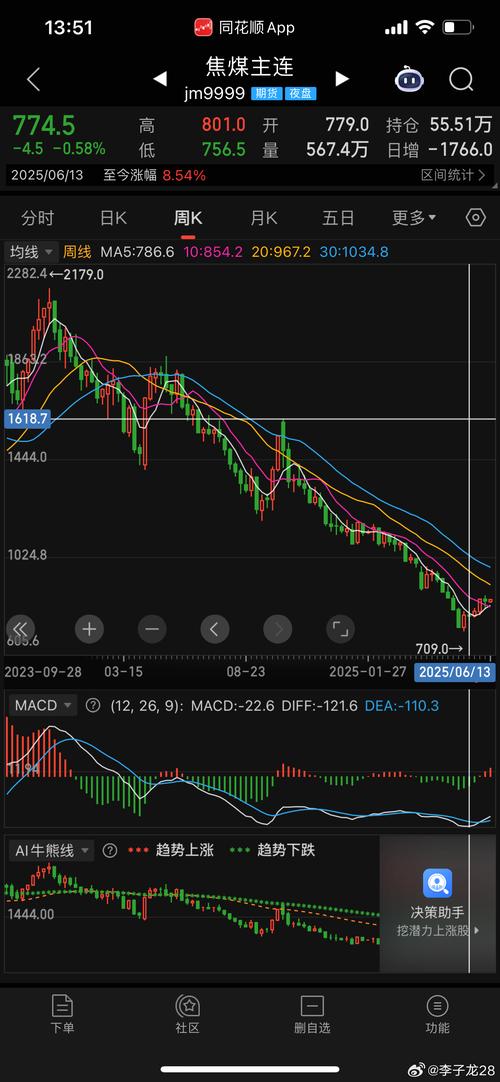Viewport: 500px width, 1082px height.
Task: Select the 2025/06/13 date marker
Action: point(454,671)
